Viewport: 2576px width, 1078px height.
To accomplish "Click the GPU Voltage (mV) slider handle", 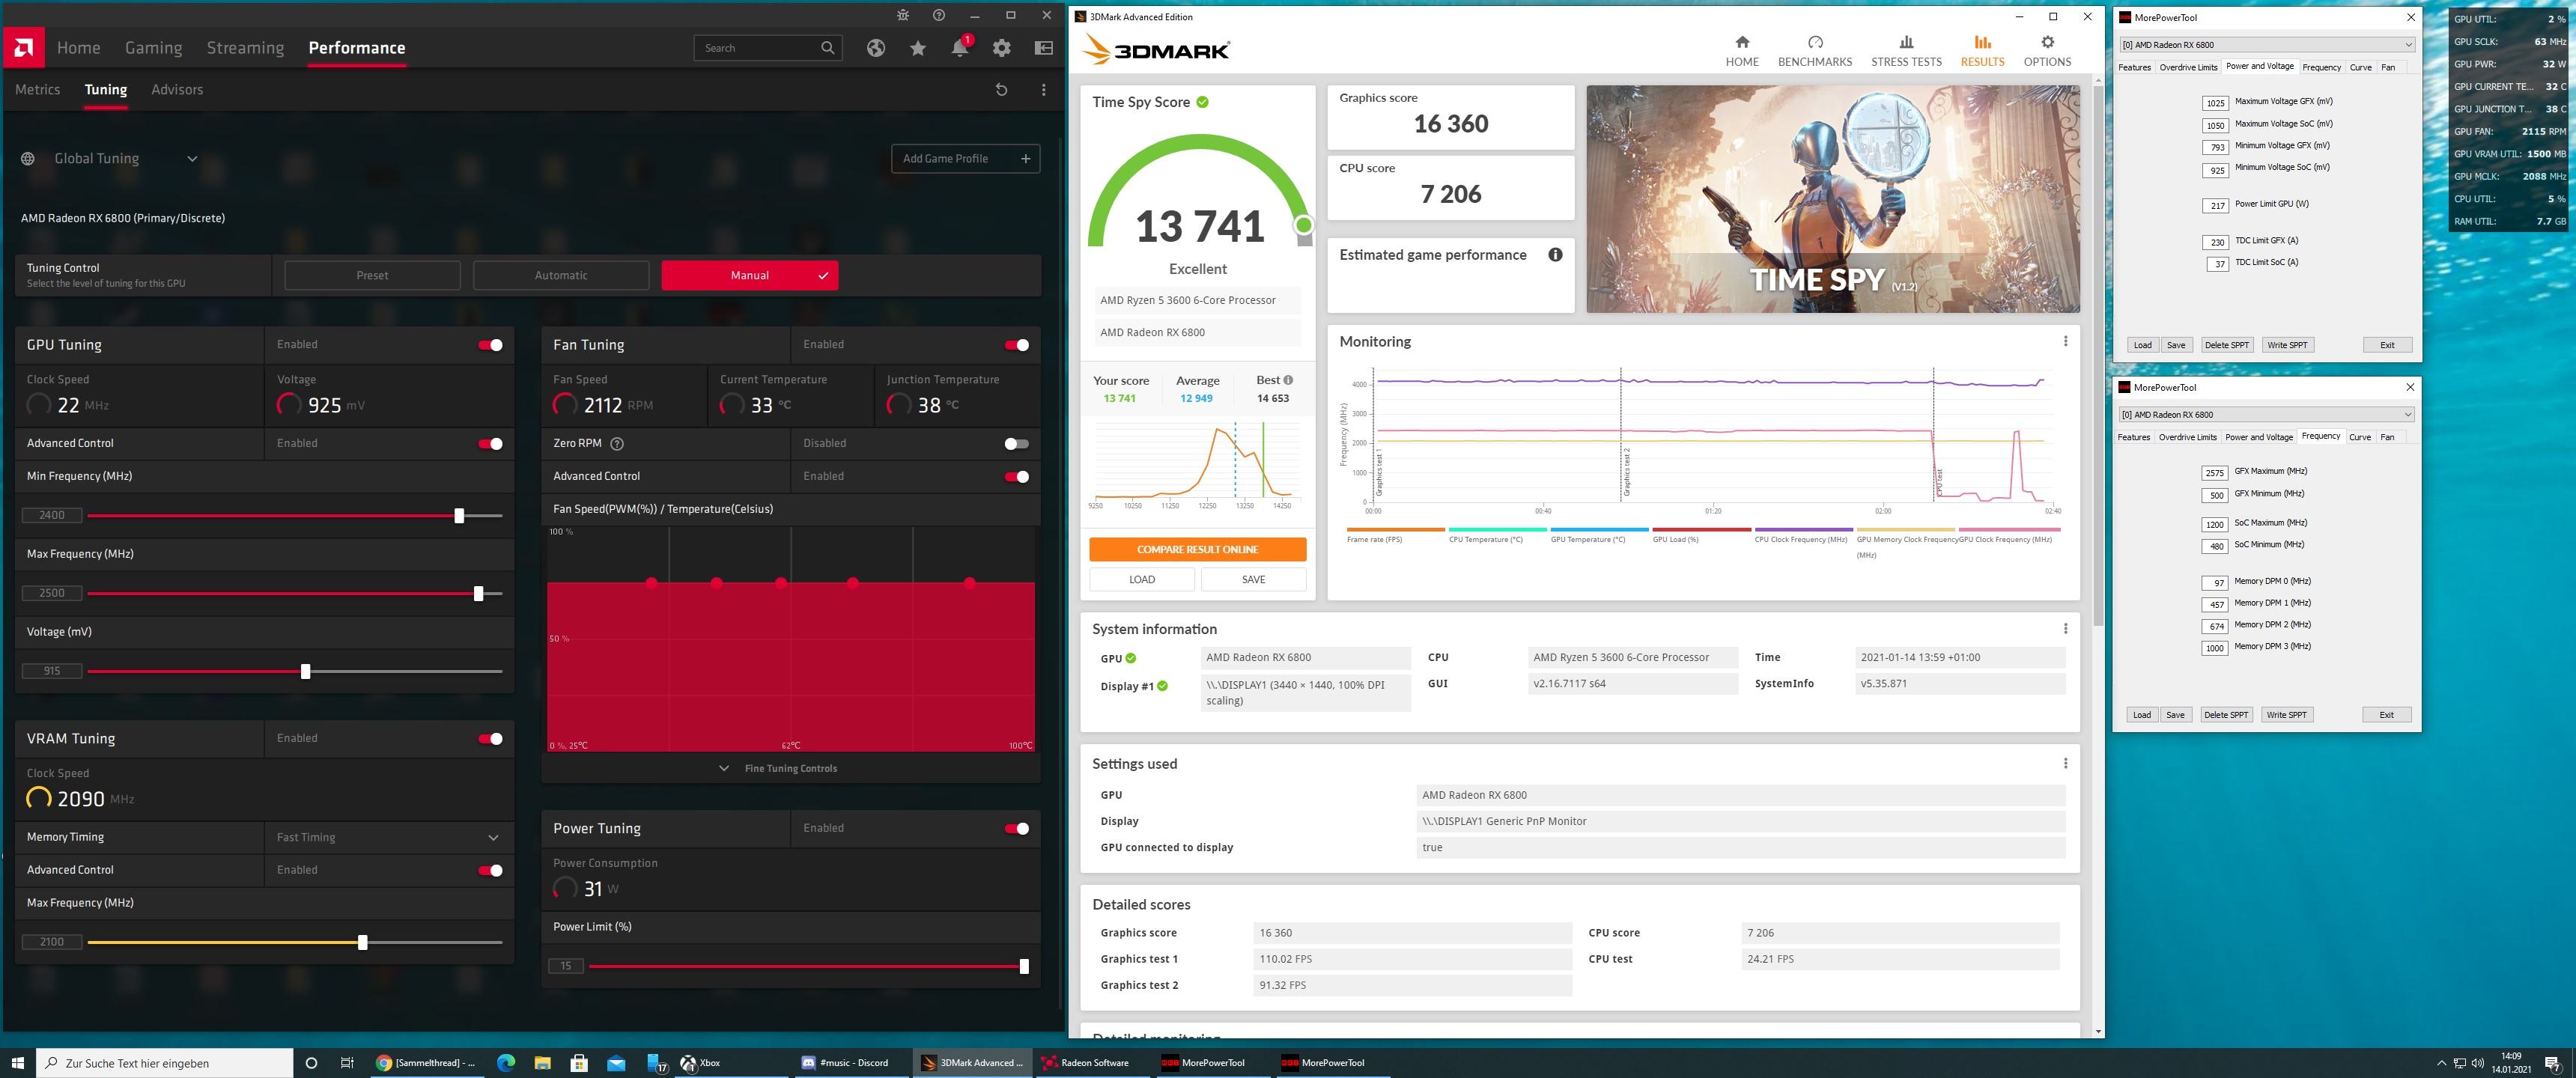I will [306, 672].
